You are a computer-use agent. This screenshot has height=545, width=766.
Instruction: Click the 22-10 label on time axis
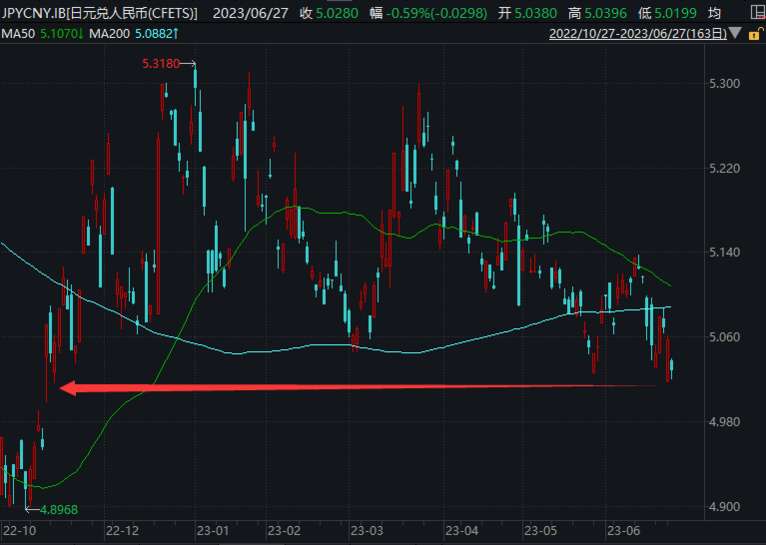pyautogui.click(x=20, y=528)
